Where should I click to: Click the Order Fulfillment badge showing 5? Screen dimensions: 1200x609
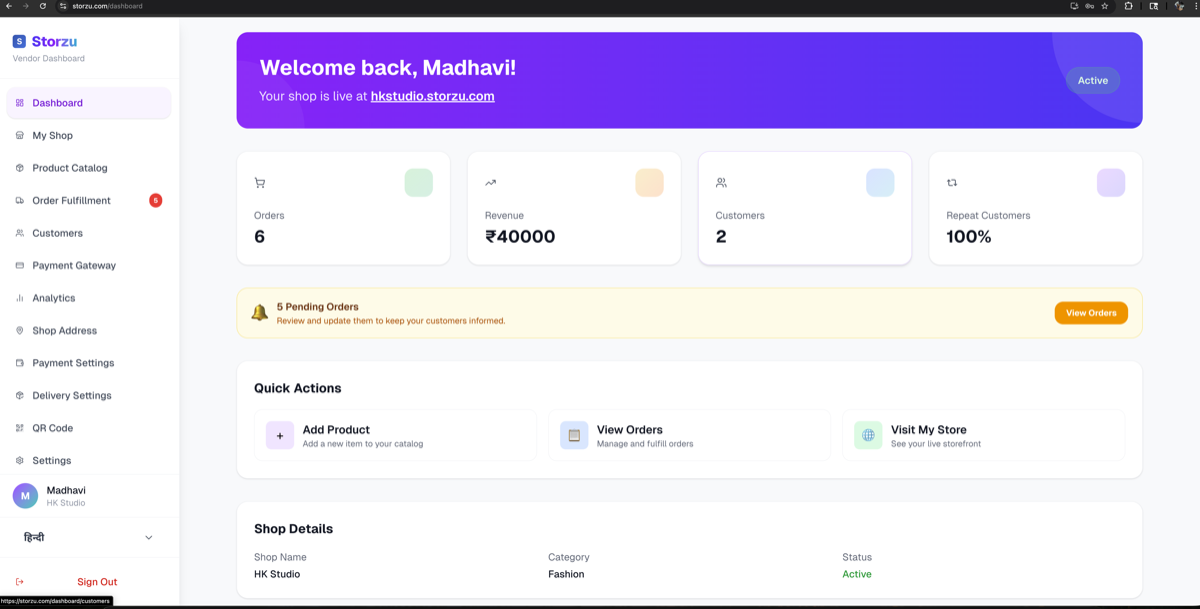pyautogui.click(x=155, y=200)
